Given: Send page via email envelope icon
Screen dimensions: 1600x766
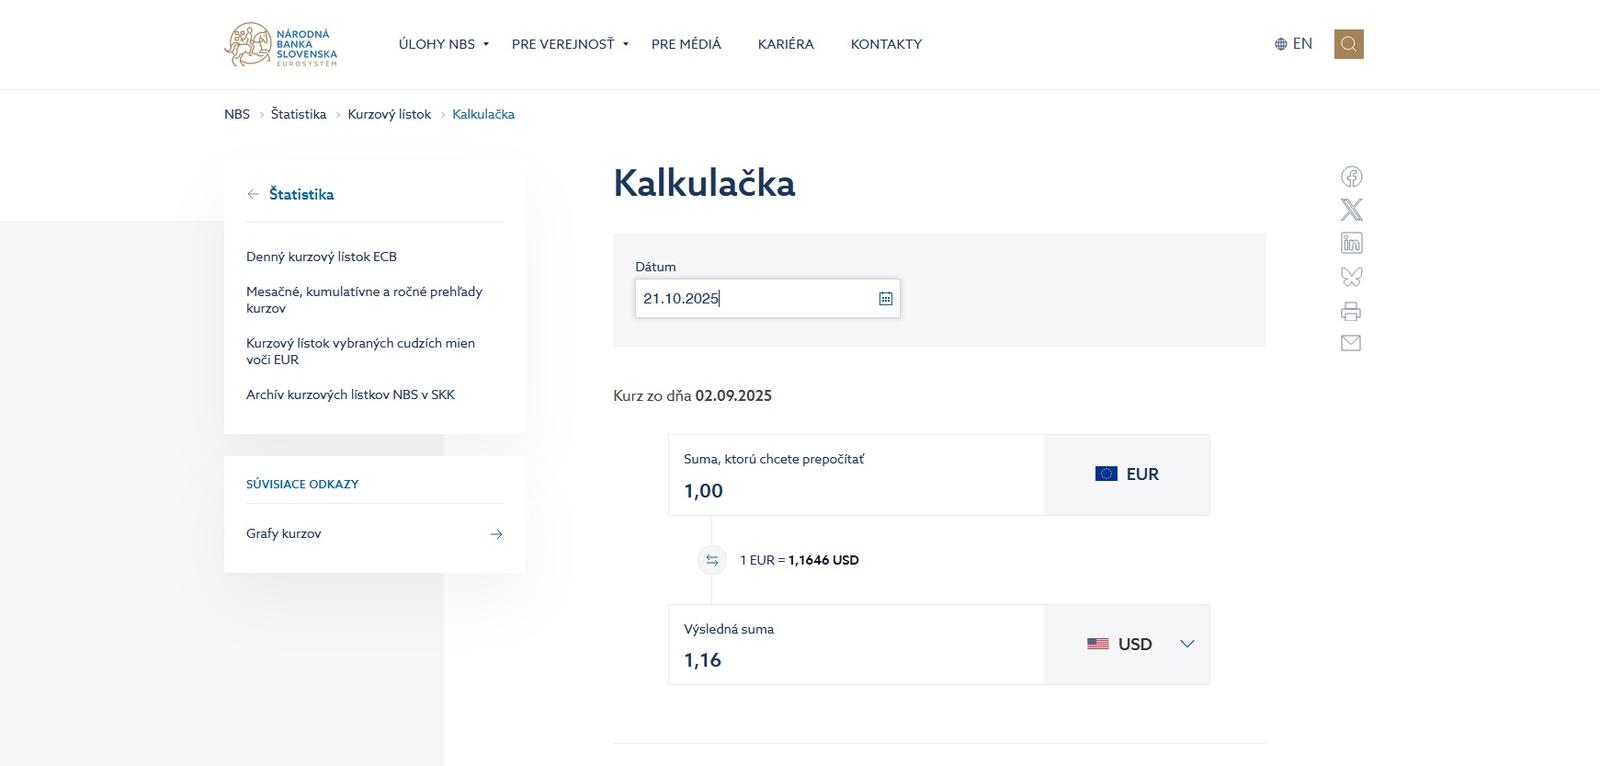Looking at the screenshot, I should (1351, 343).
